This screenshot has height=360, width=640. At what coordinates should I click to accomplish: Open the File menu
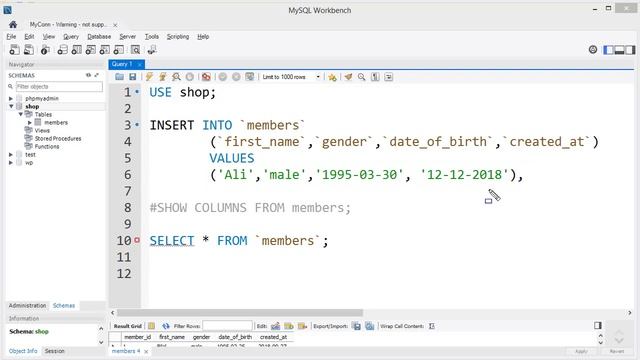(x=11, y=36)
